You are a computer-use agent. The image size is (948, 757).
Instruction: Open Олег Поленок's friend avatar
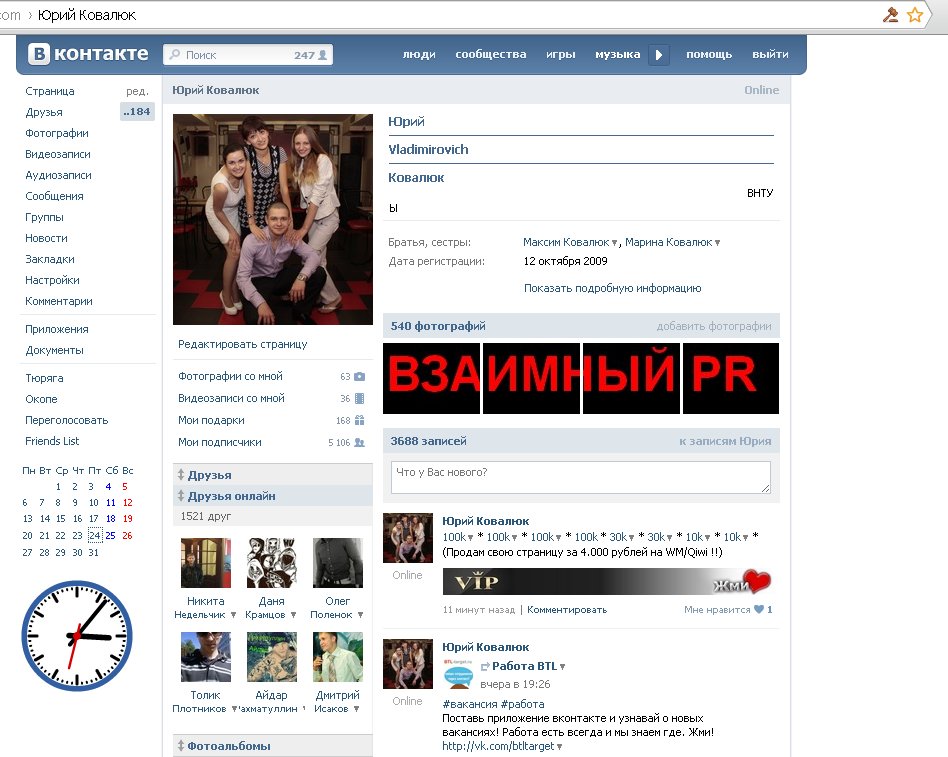(x=337, y=563)
